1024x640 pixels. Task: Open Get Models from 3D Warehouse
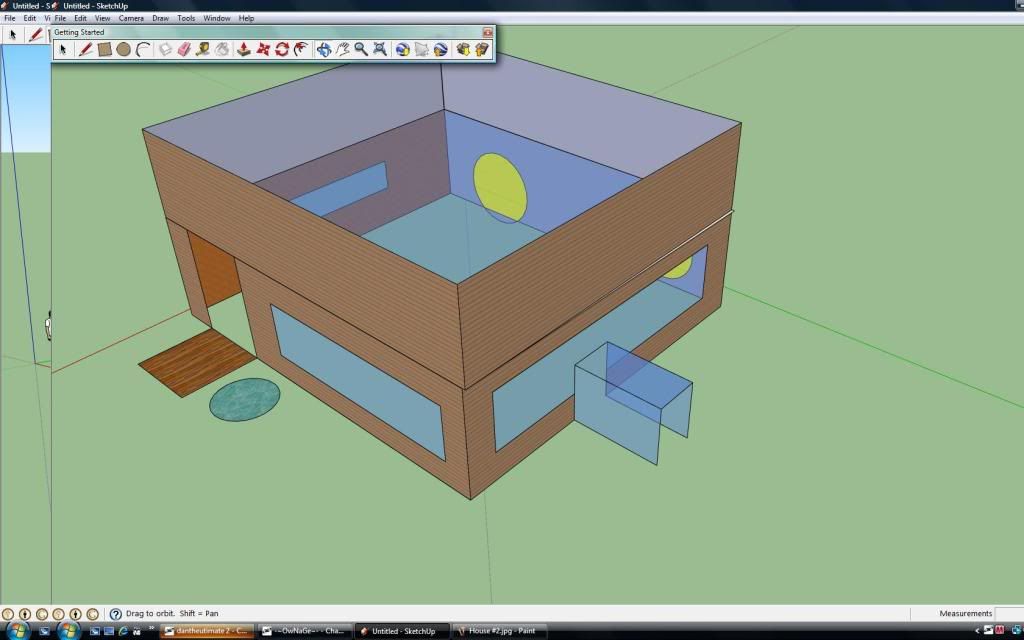tap(463, 49)
